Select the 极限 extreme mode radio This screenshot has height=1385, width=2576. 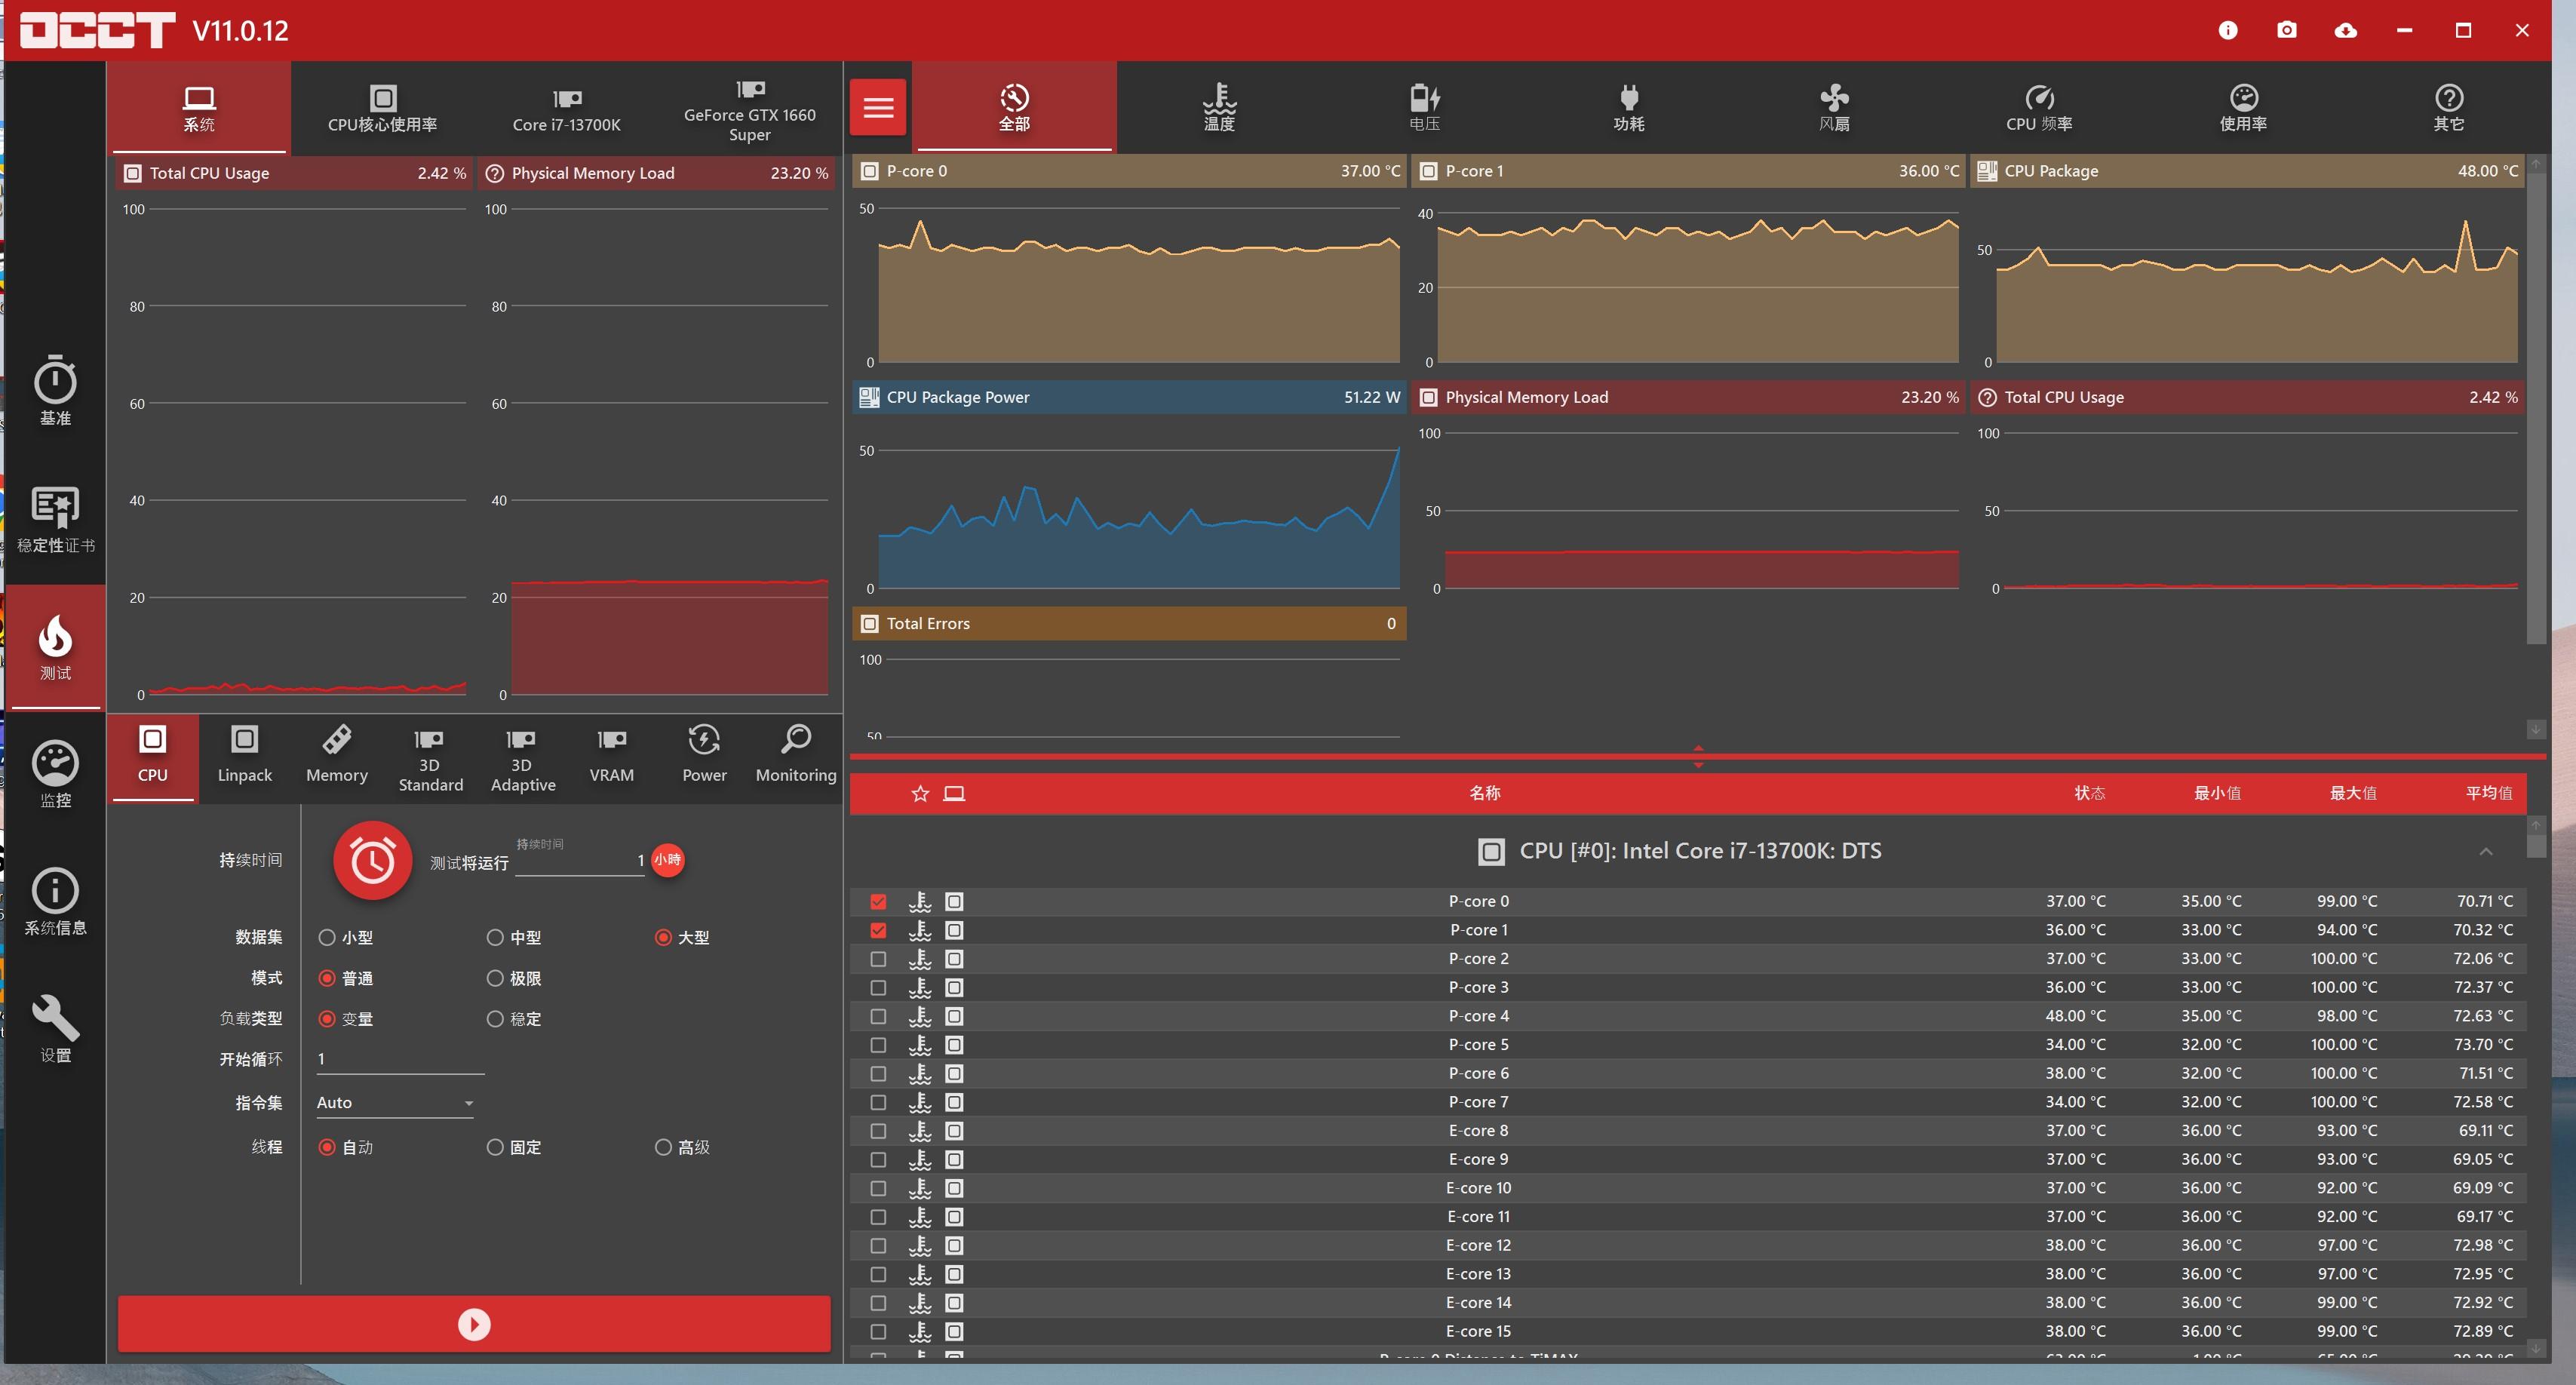click(494, 978)
